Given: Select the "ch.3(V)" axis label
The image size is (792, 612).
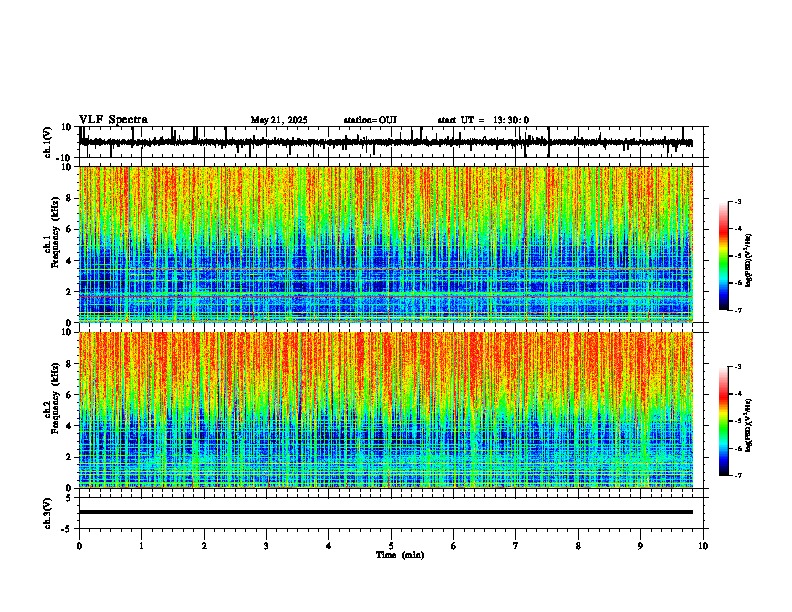Looking at the screenshot, I should [x=48, y=514].
